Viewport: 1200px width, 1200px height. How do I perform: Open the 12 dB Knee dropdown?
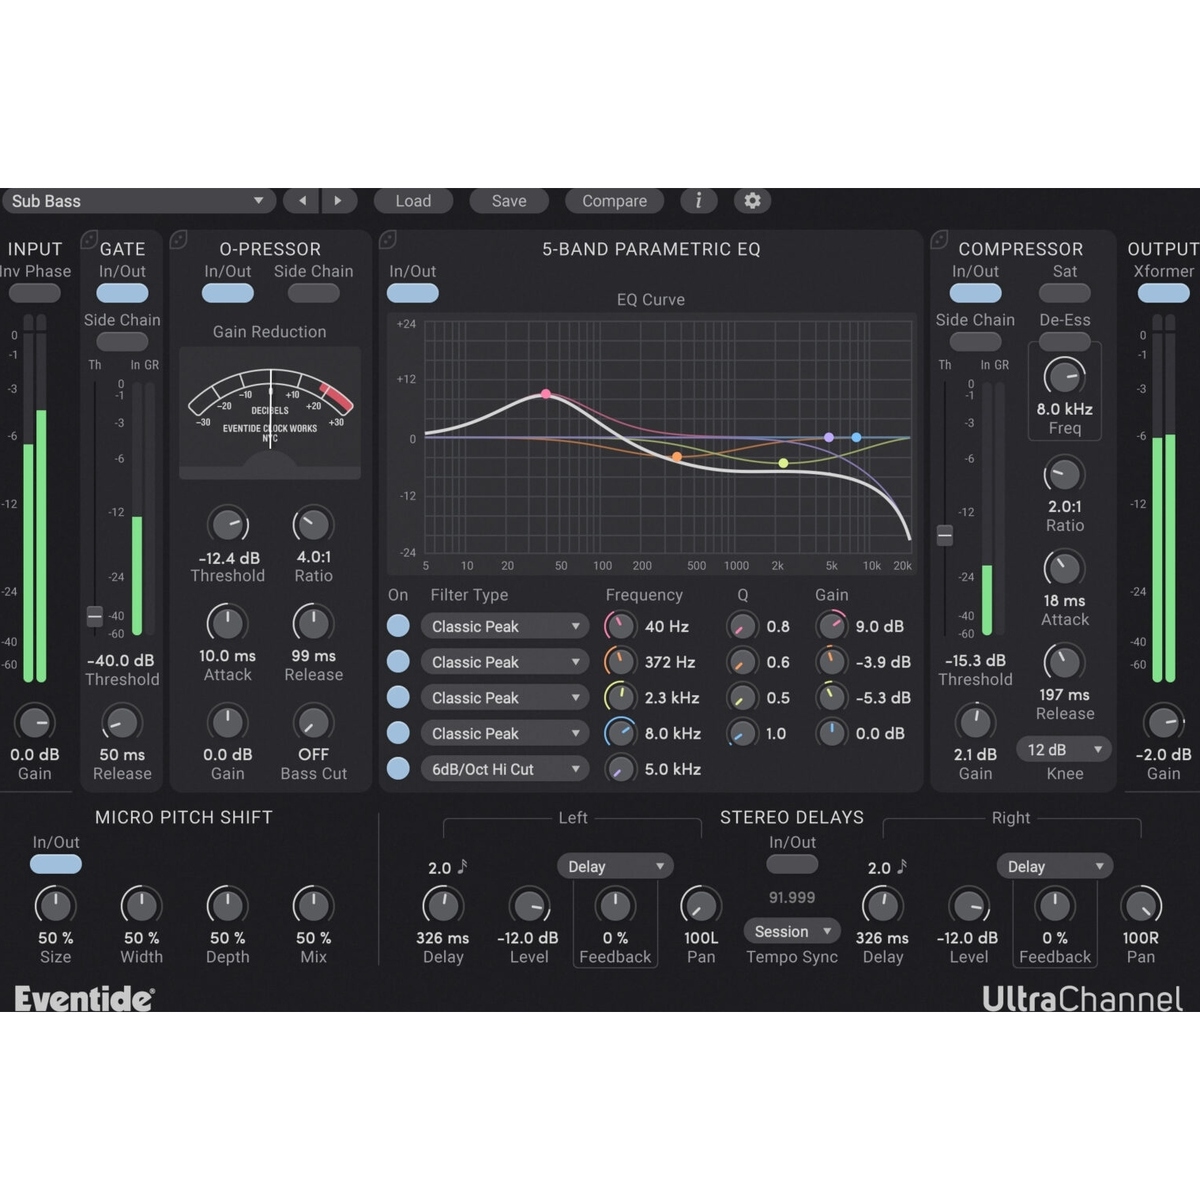1064,750
